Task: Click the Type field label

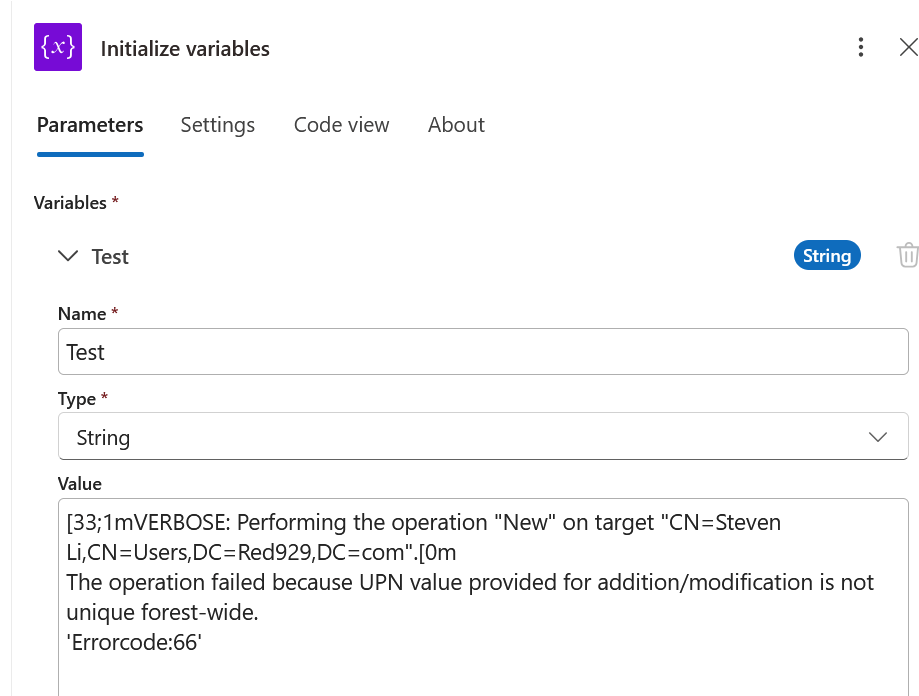Action: point(77,399)
